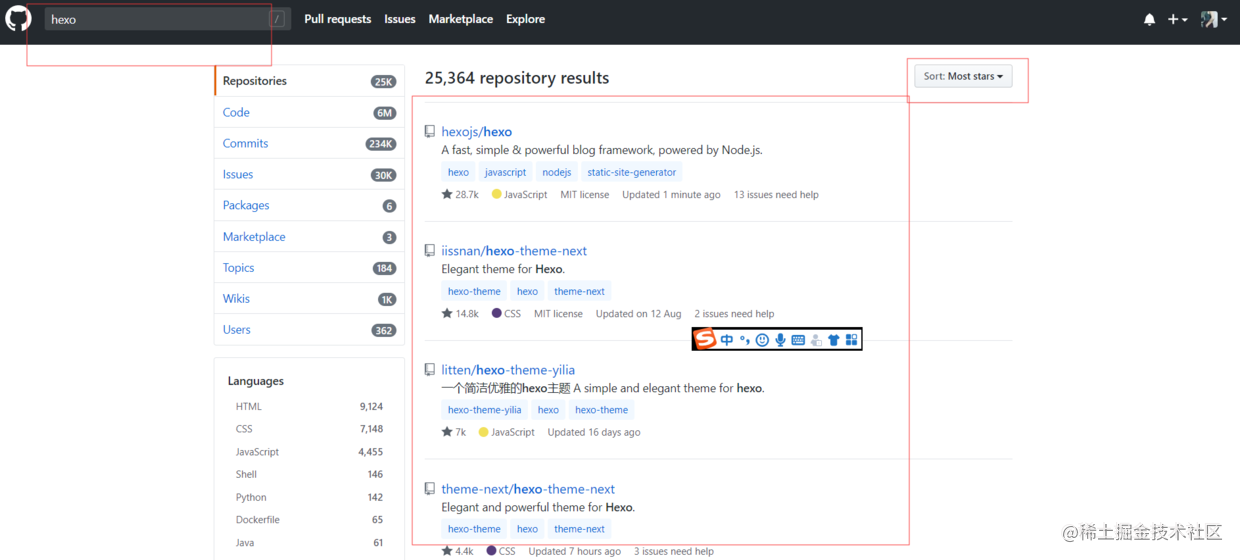The width and height of the screenshot is (1240, 560).
Task: Open the toolbox grid icon in IME bar
Action: click(851, 340)
